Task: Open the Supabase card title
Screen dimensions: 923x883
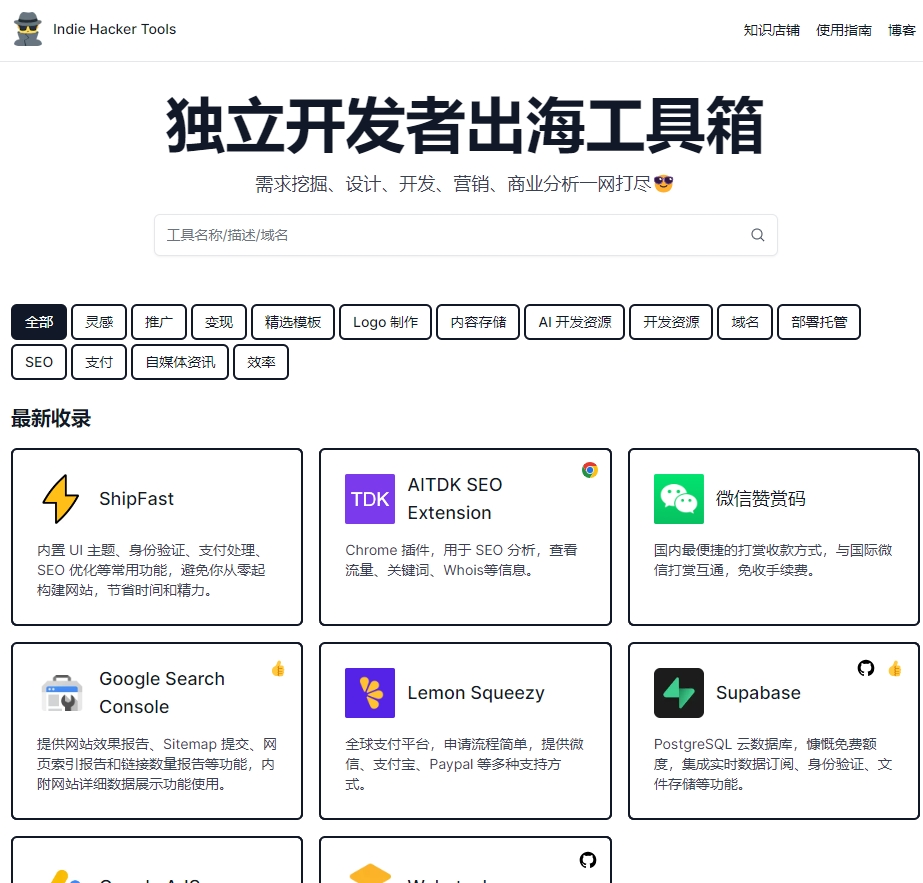Action: (758, 693)
